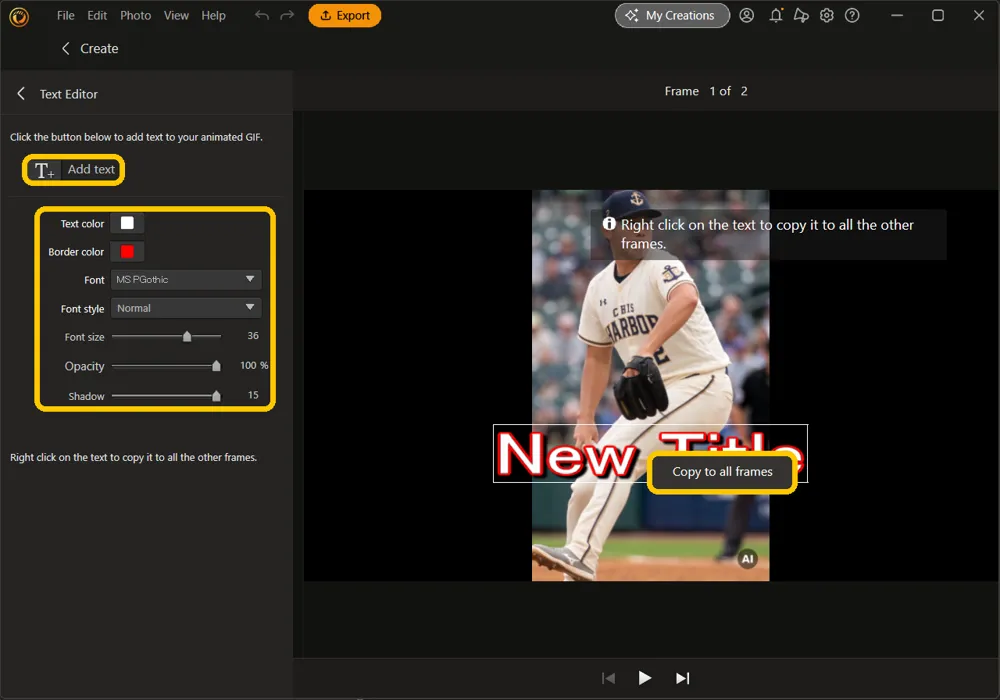Open the settings gear icon
Screen dimensions: 1000x700
(x=827, y=15)
